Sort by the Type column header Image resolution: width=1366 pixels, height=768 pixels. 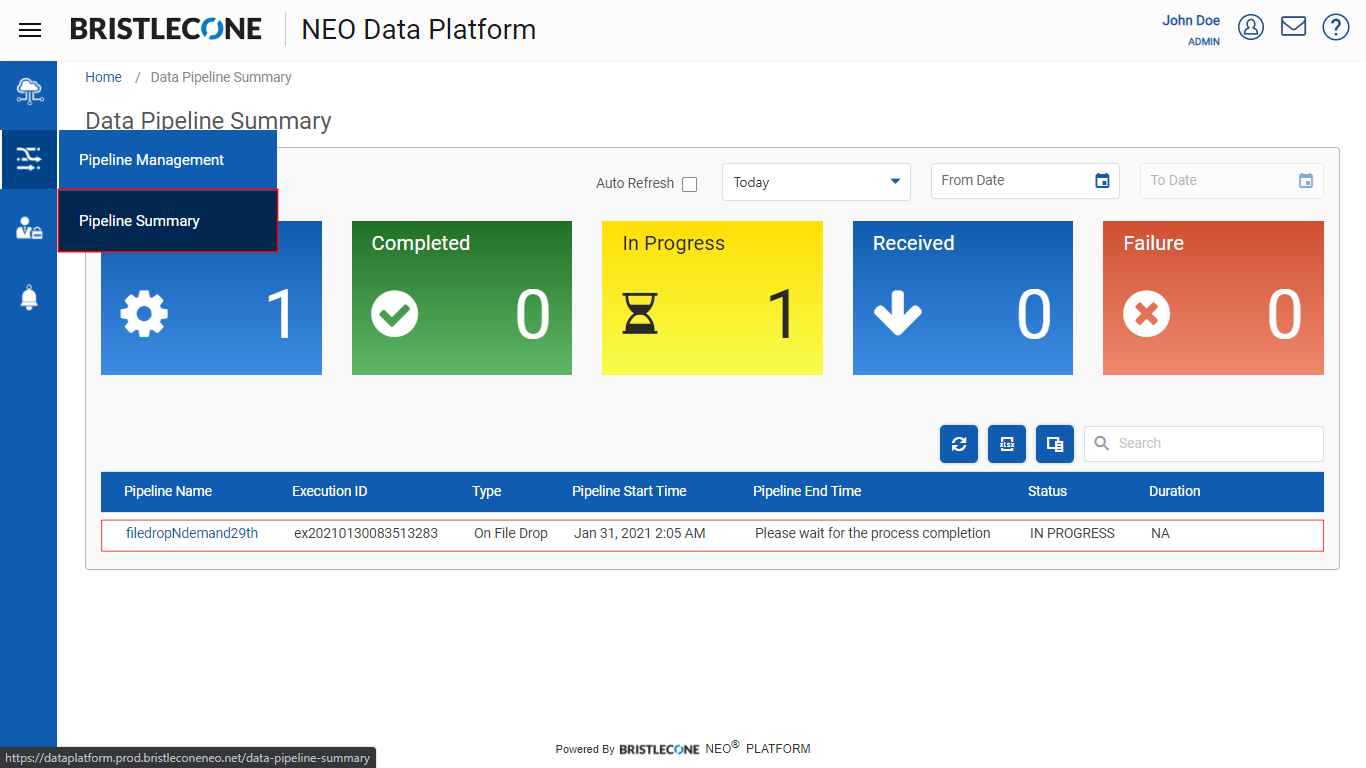[487, 491]
